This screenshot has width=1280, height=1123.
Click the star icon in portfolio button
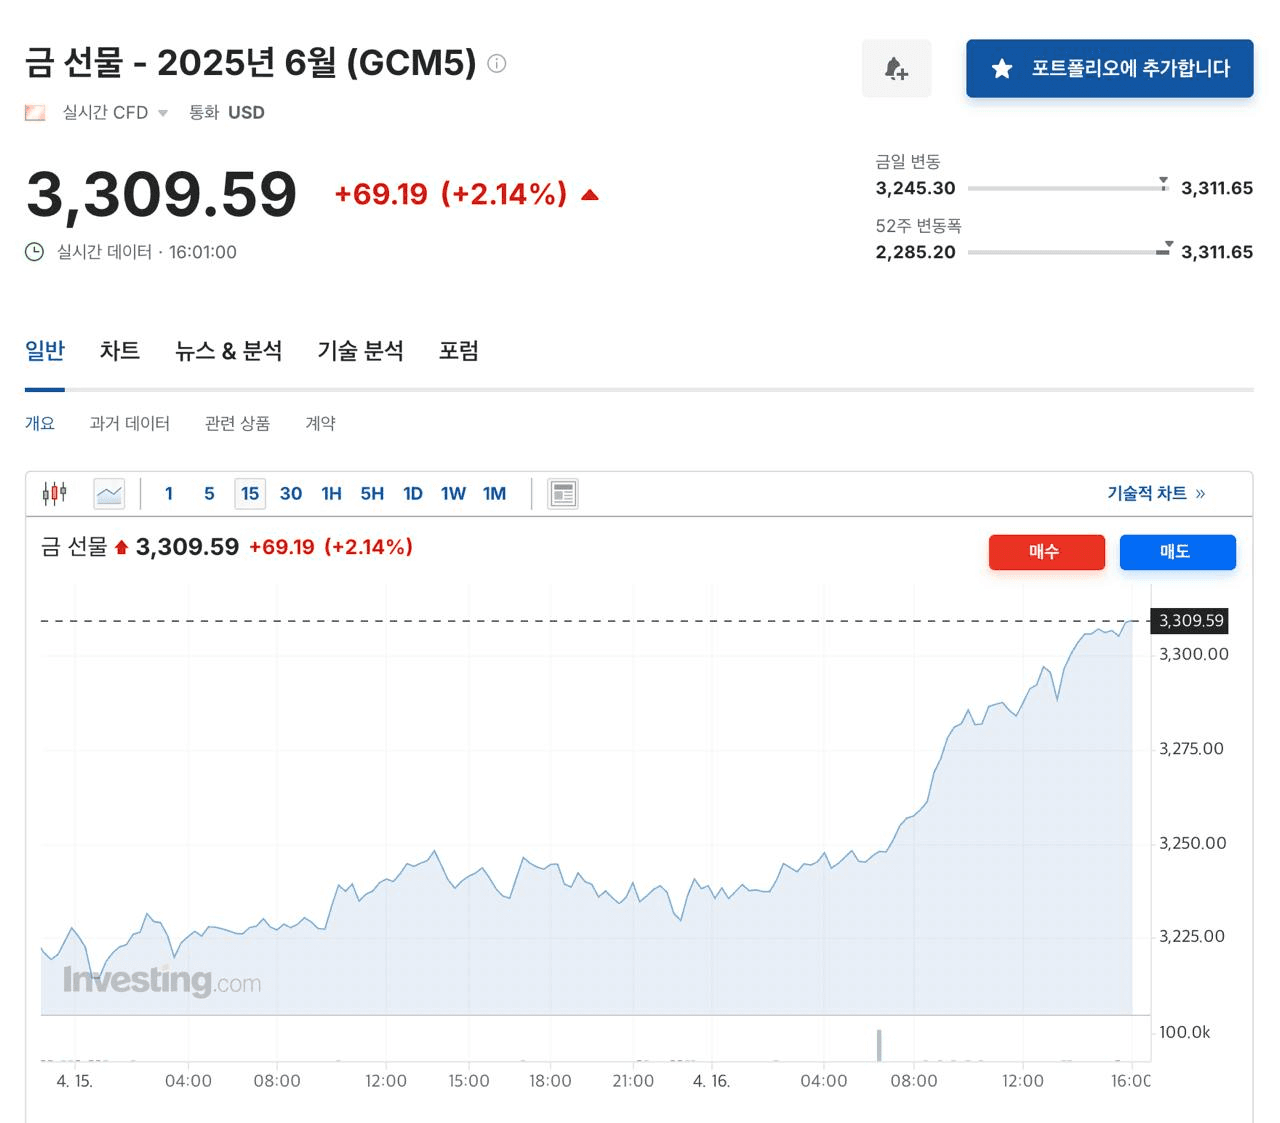[1001, 69]
